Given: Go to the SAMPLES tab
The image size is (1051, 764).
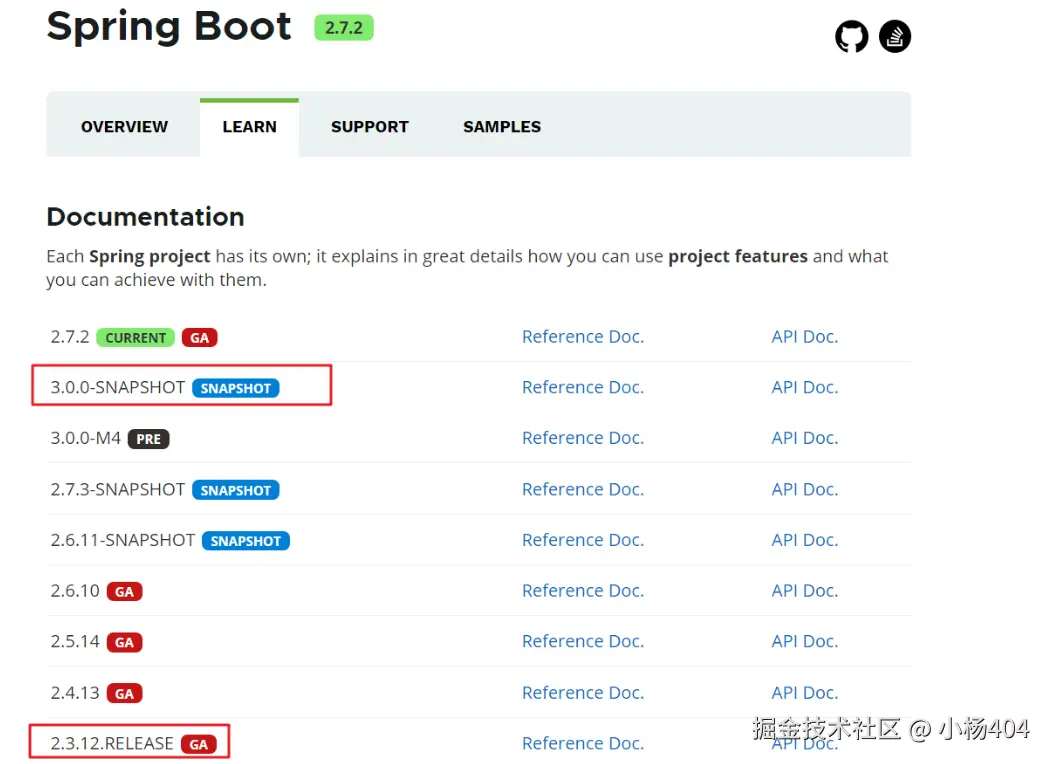Looking at the screenshot, I should tap(501, 127).
